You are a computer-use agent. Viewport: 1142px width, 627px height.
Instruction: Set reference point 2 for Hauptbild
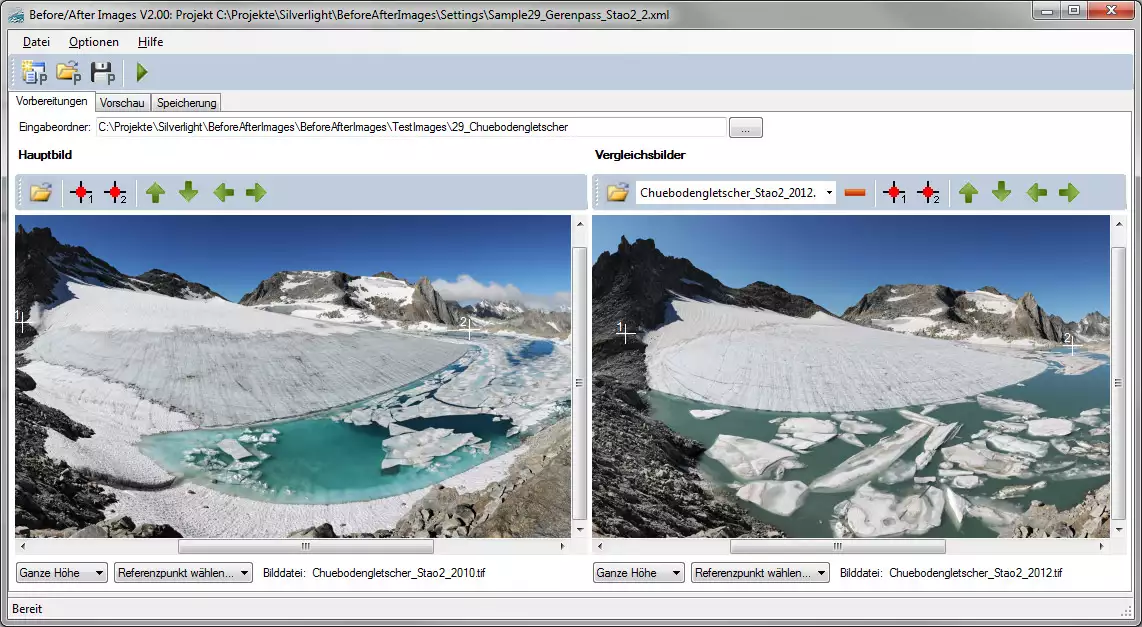tap(116, 193)
